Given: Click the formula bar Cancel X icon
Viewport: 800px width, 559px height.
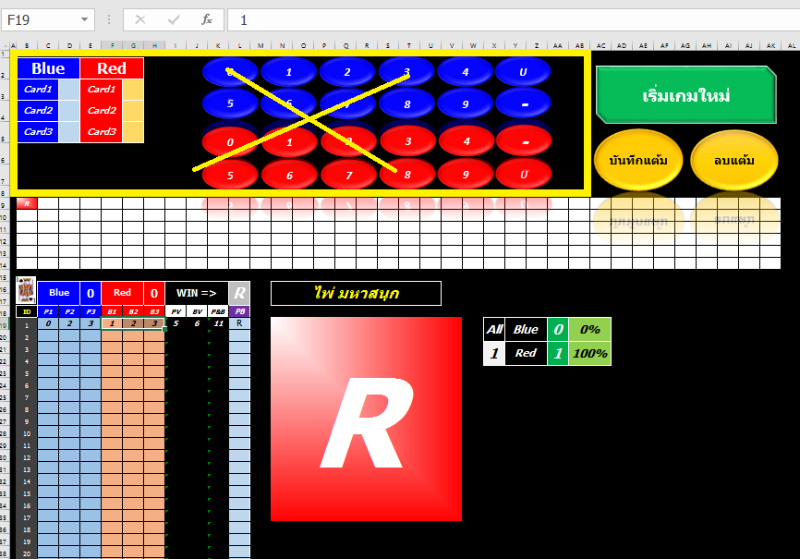Looking at the screenshot, I should [140, 20].
